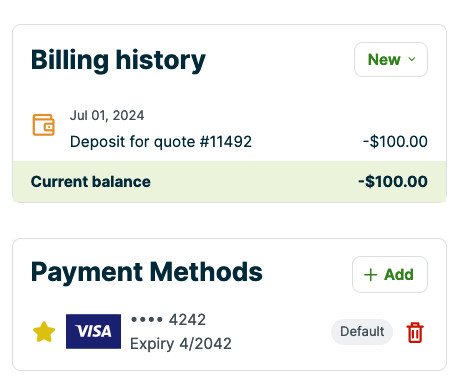Image resolution: width=457 pixels, height=383 pixels.
Task: Open Deposit for quote #11492 entry
Action: tap(161, 142)
